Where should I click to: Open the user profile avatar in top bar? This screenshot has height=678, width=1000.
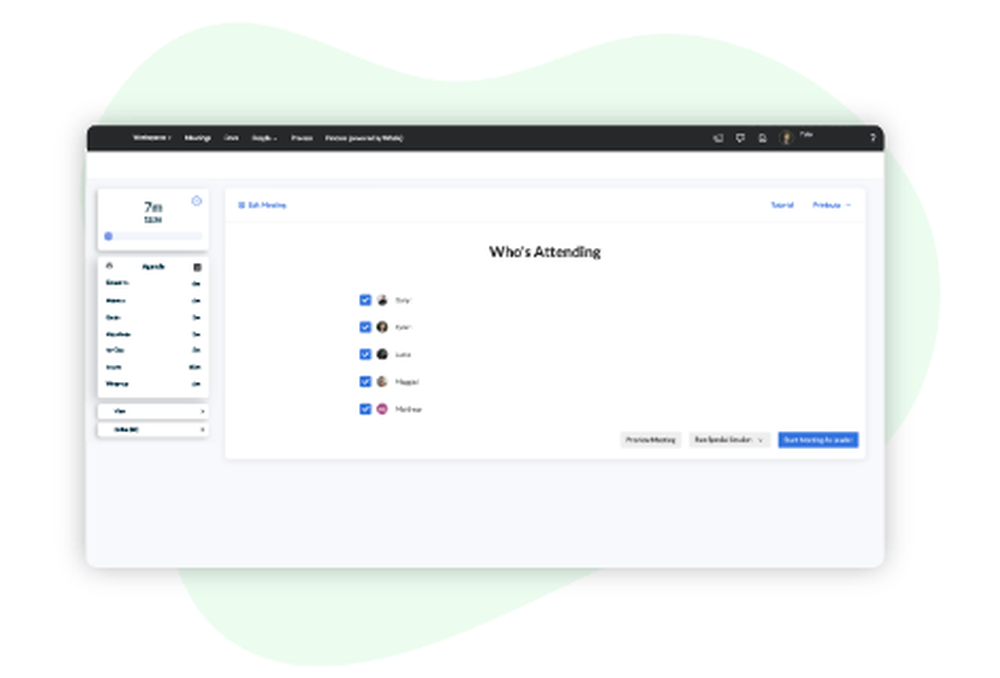pyautogui.click(x=786, y=138)
